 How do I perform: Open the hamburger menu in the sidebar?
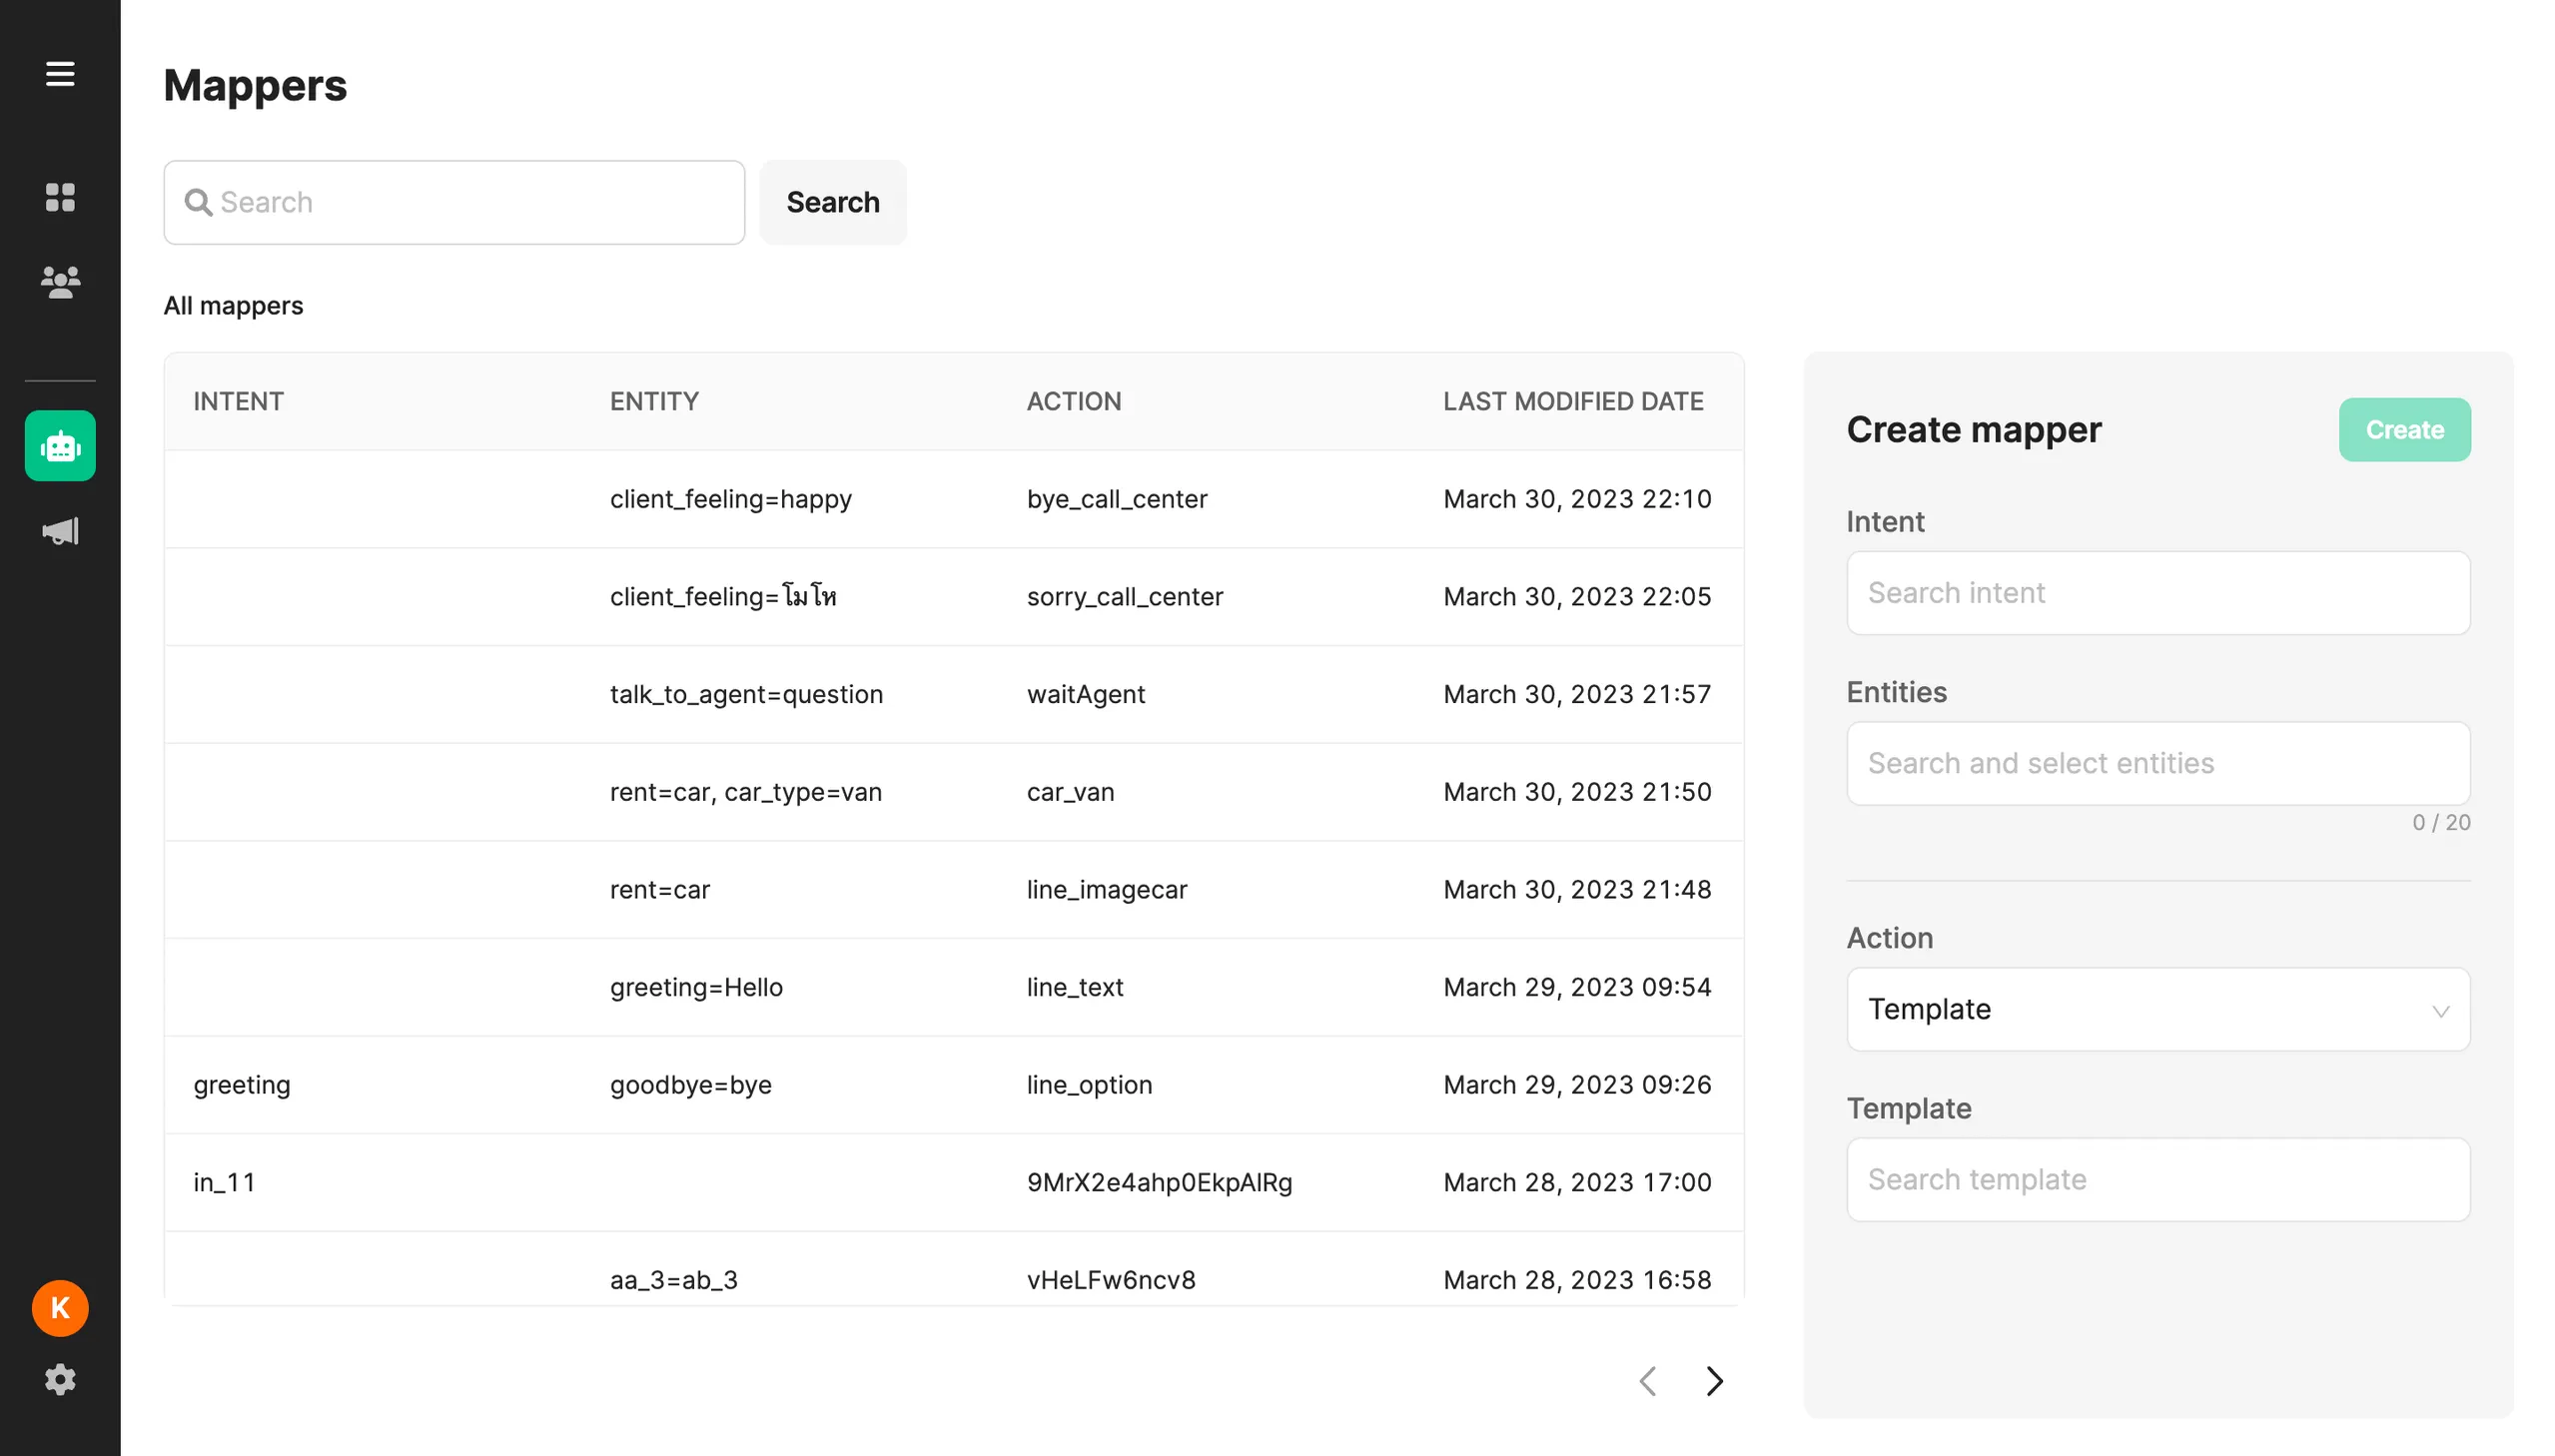pos(60,74)
